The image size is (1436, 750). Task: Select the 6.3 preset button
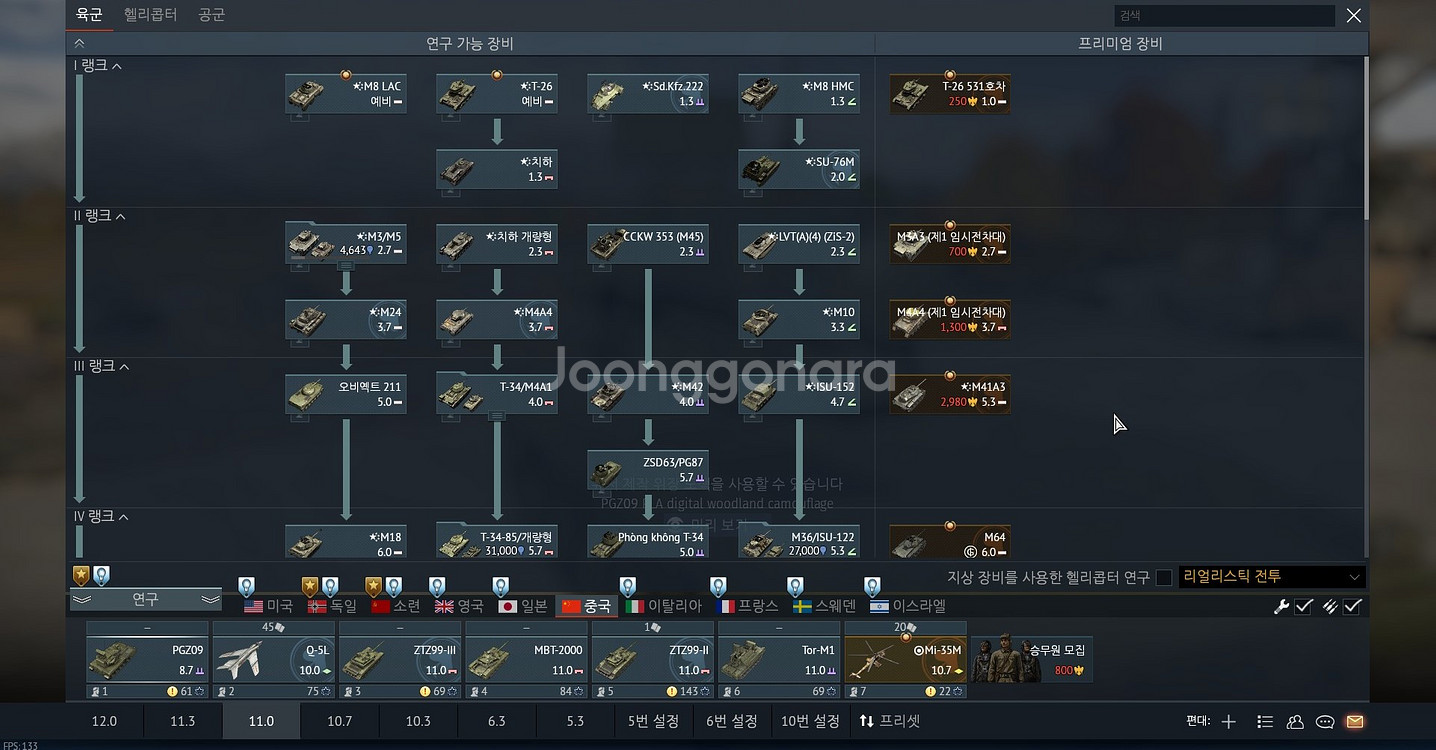[x=497, y=721]
